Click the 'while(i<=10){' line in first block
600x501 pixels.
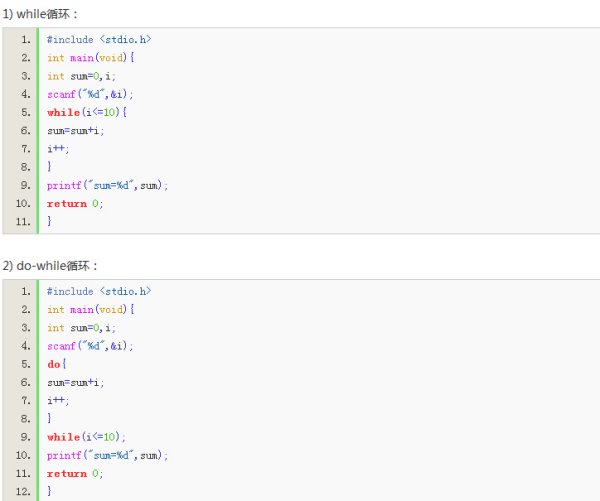point(87,112)
